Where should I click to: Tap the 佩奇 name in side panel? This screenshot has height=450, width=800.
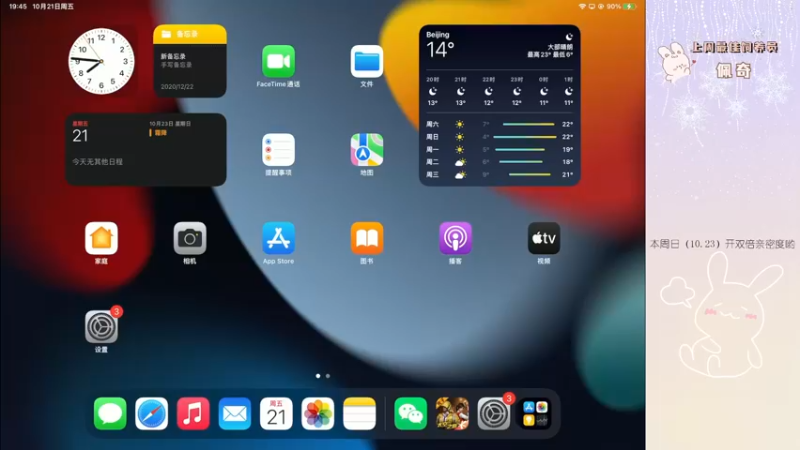(733, 70)
